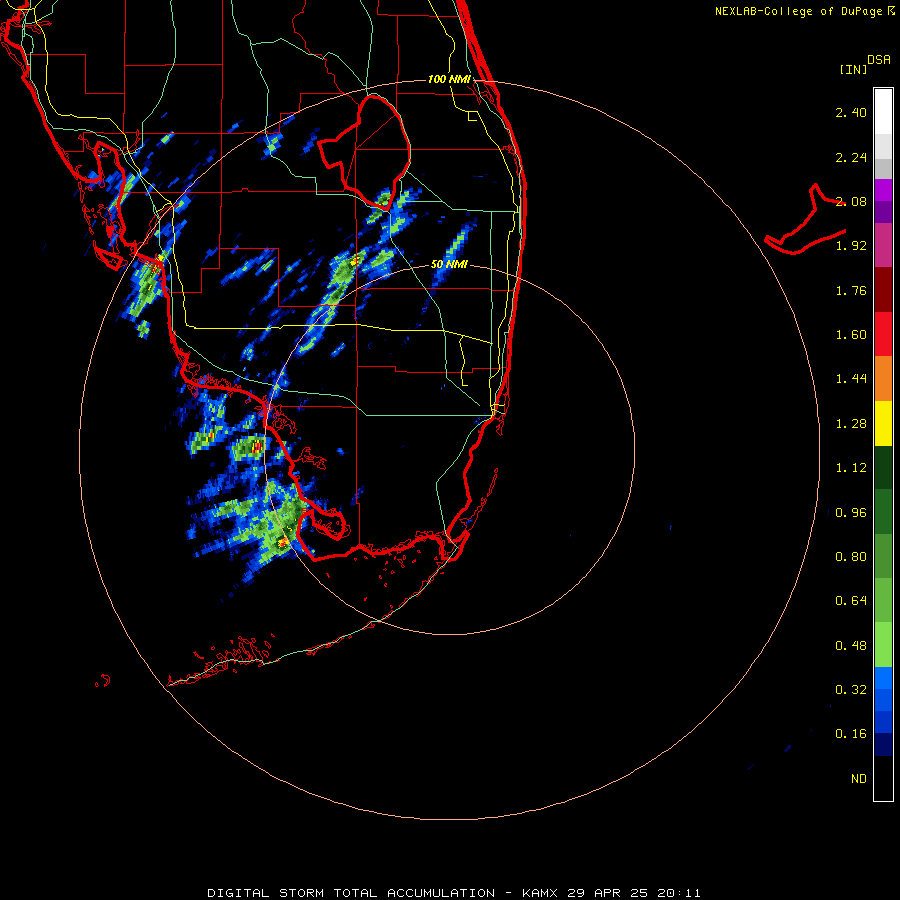
Task: Click the 50 NMI range ring label
Action: (x=449, y=265)
